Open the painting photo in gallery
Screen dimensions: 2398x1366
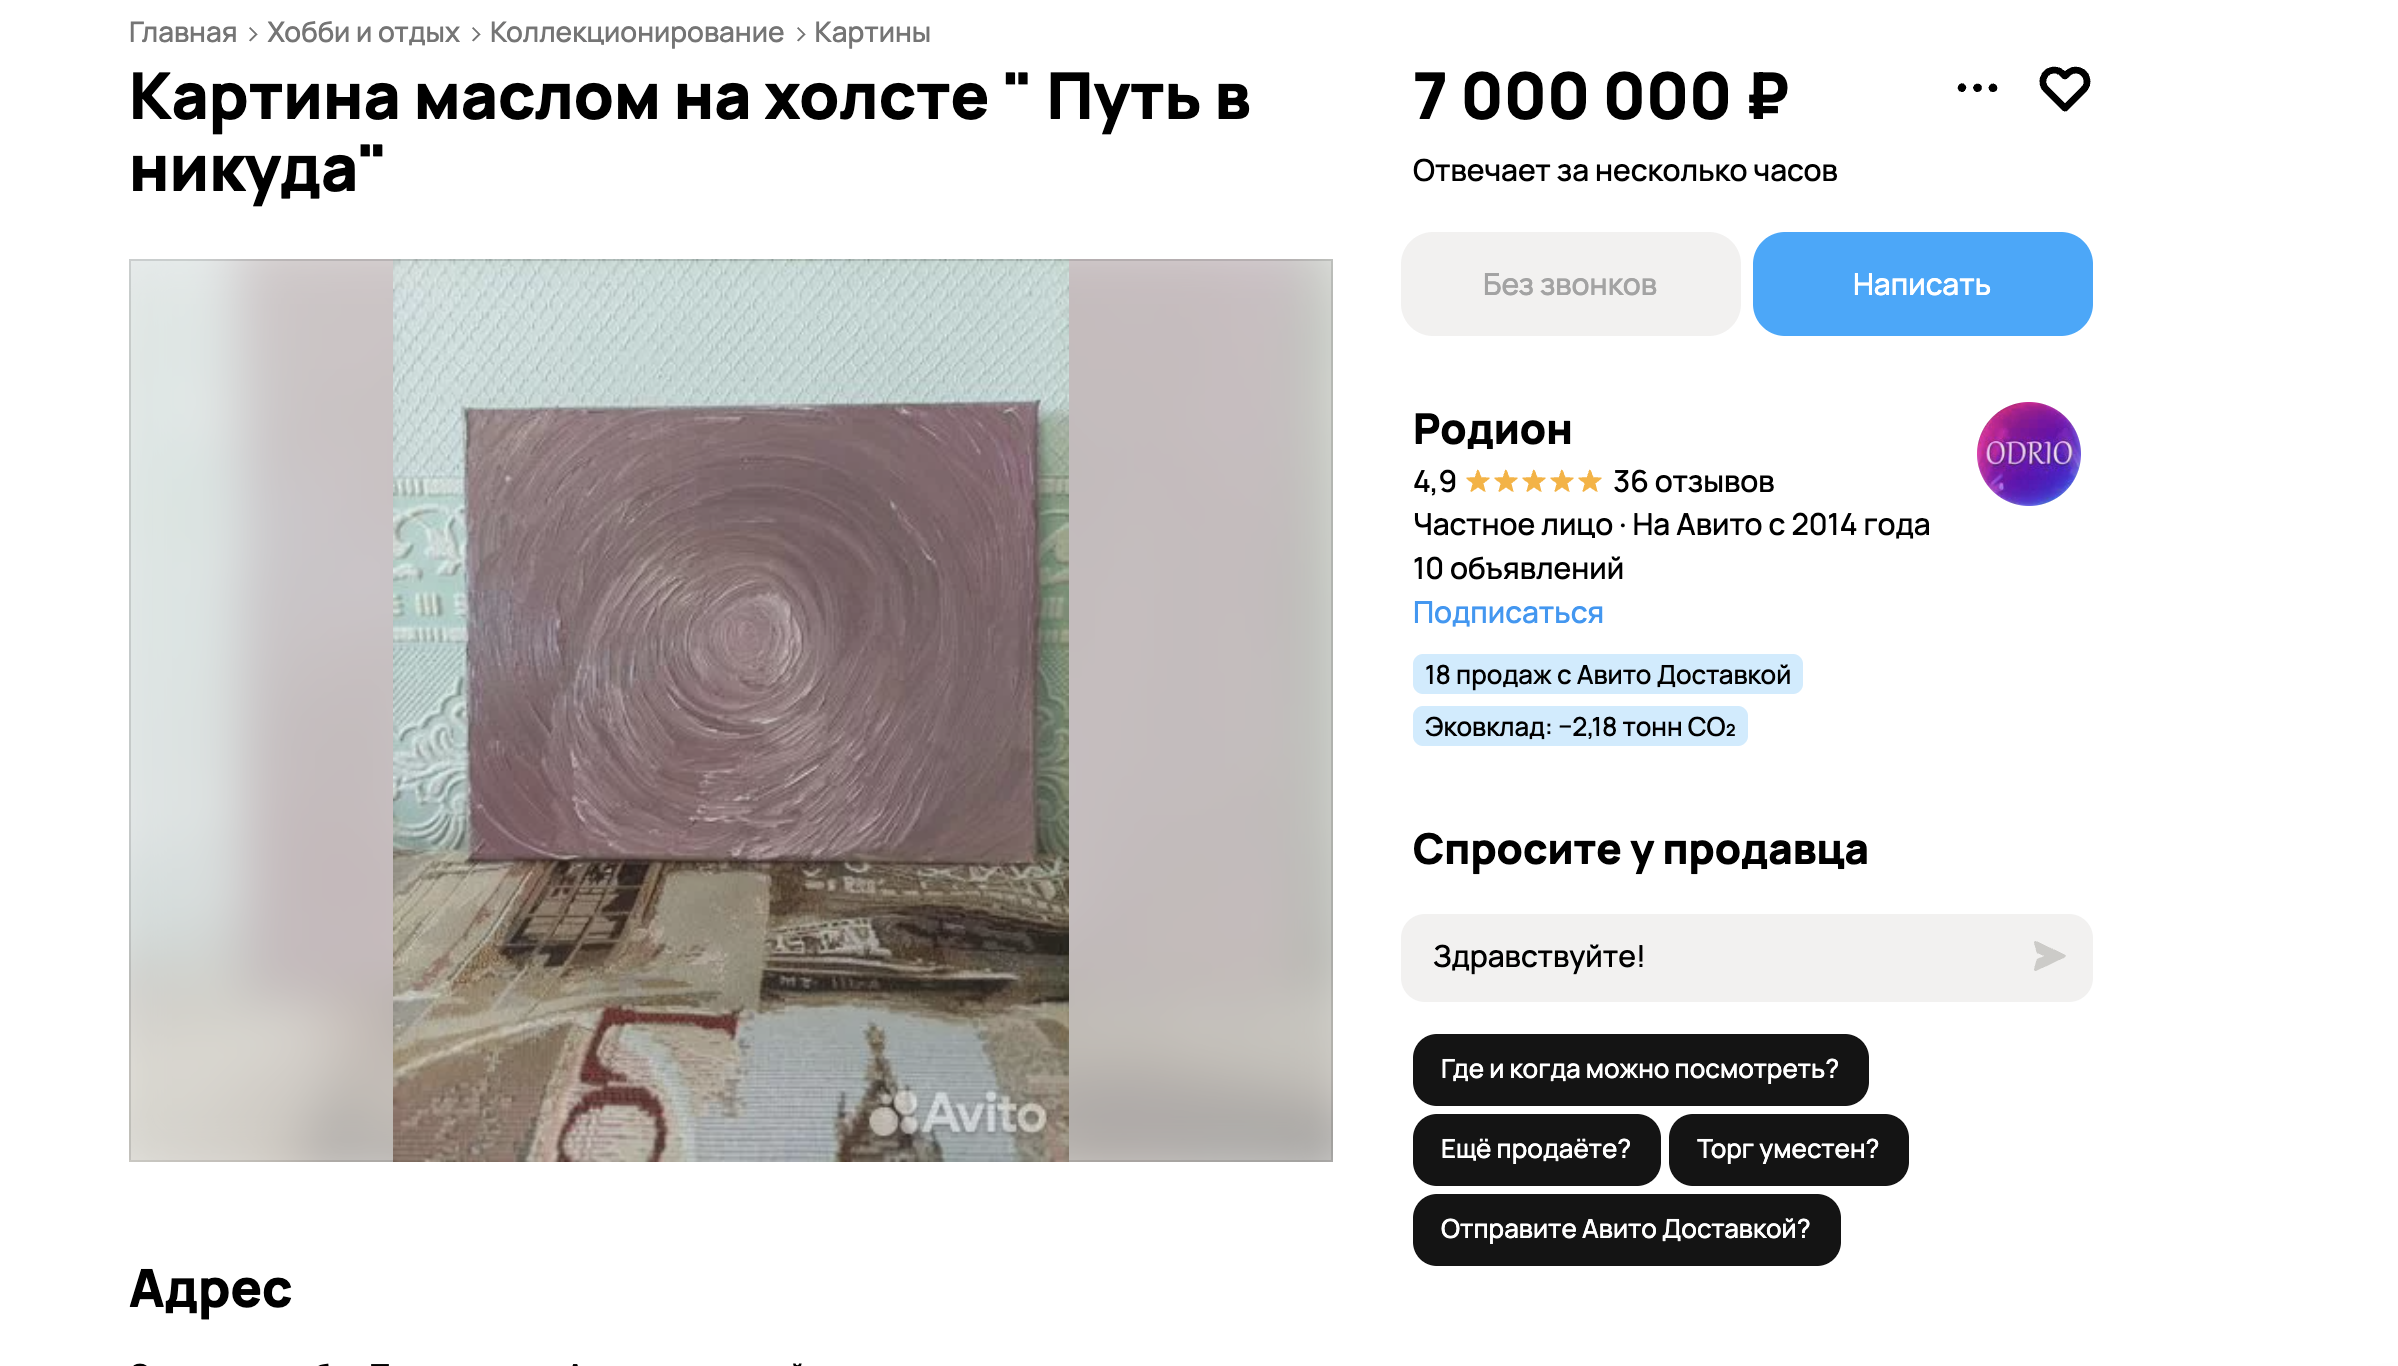731,710
